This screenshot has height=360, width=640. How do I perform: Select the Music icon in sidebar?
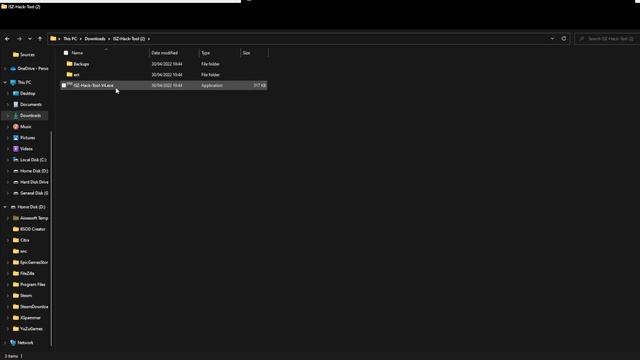16,127
